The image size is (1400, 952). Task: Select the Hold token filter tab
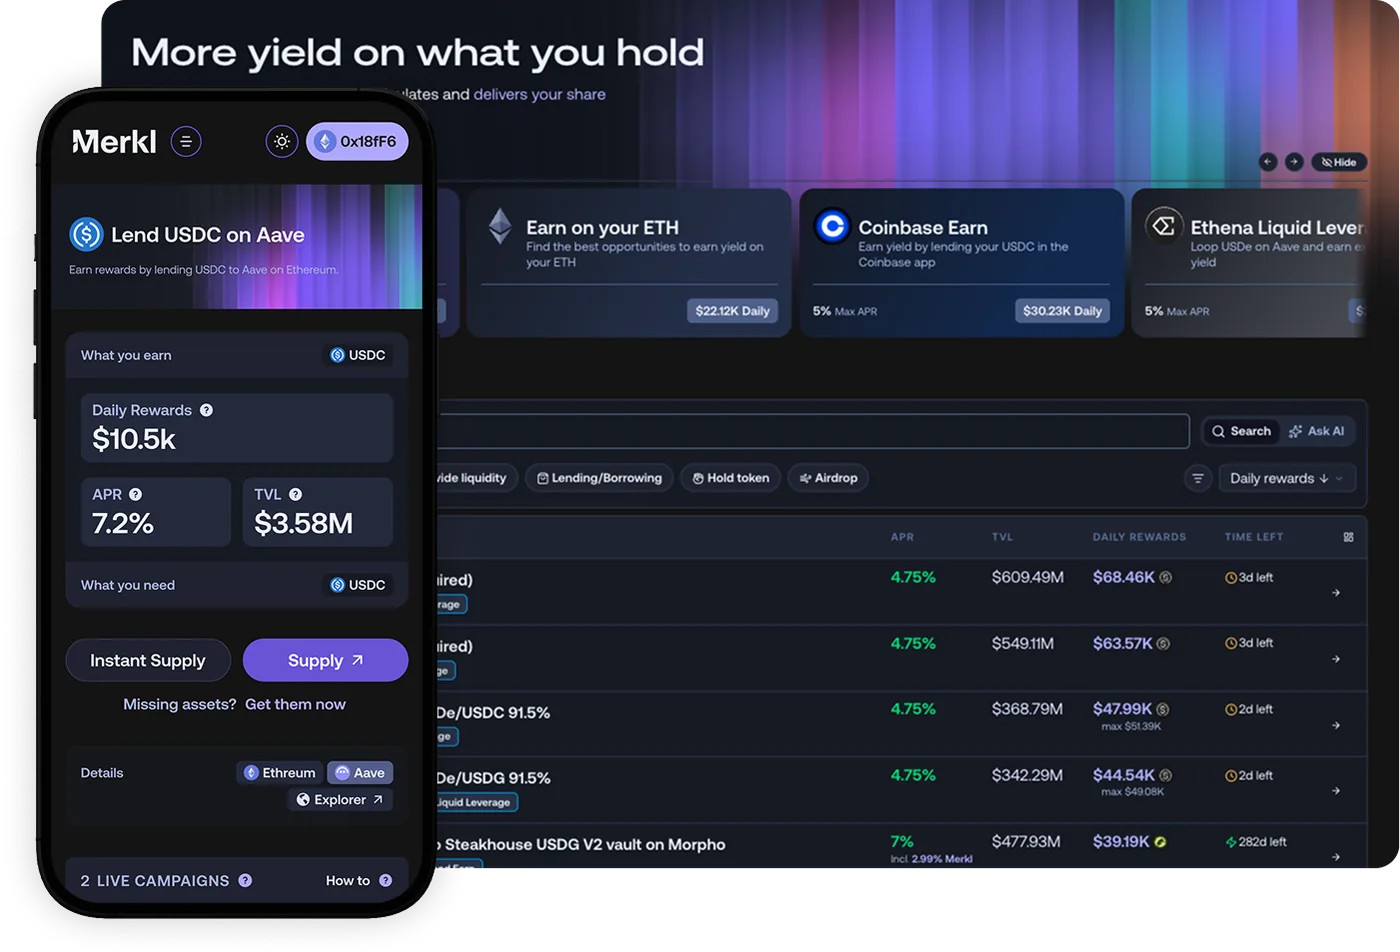point(731,478)
